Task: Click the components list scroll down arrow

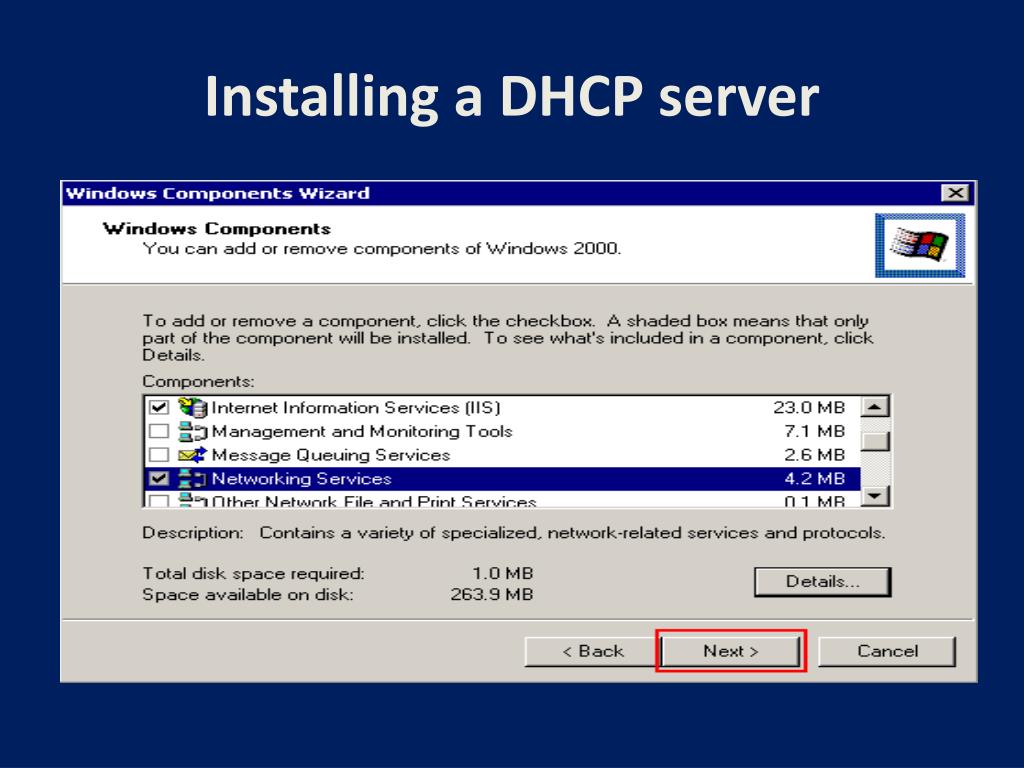Action: pos(876,496)
